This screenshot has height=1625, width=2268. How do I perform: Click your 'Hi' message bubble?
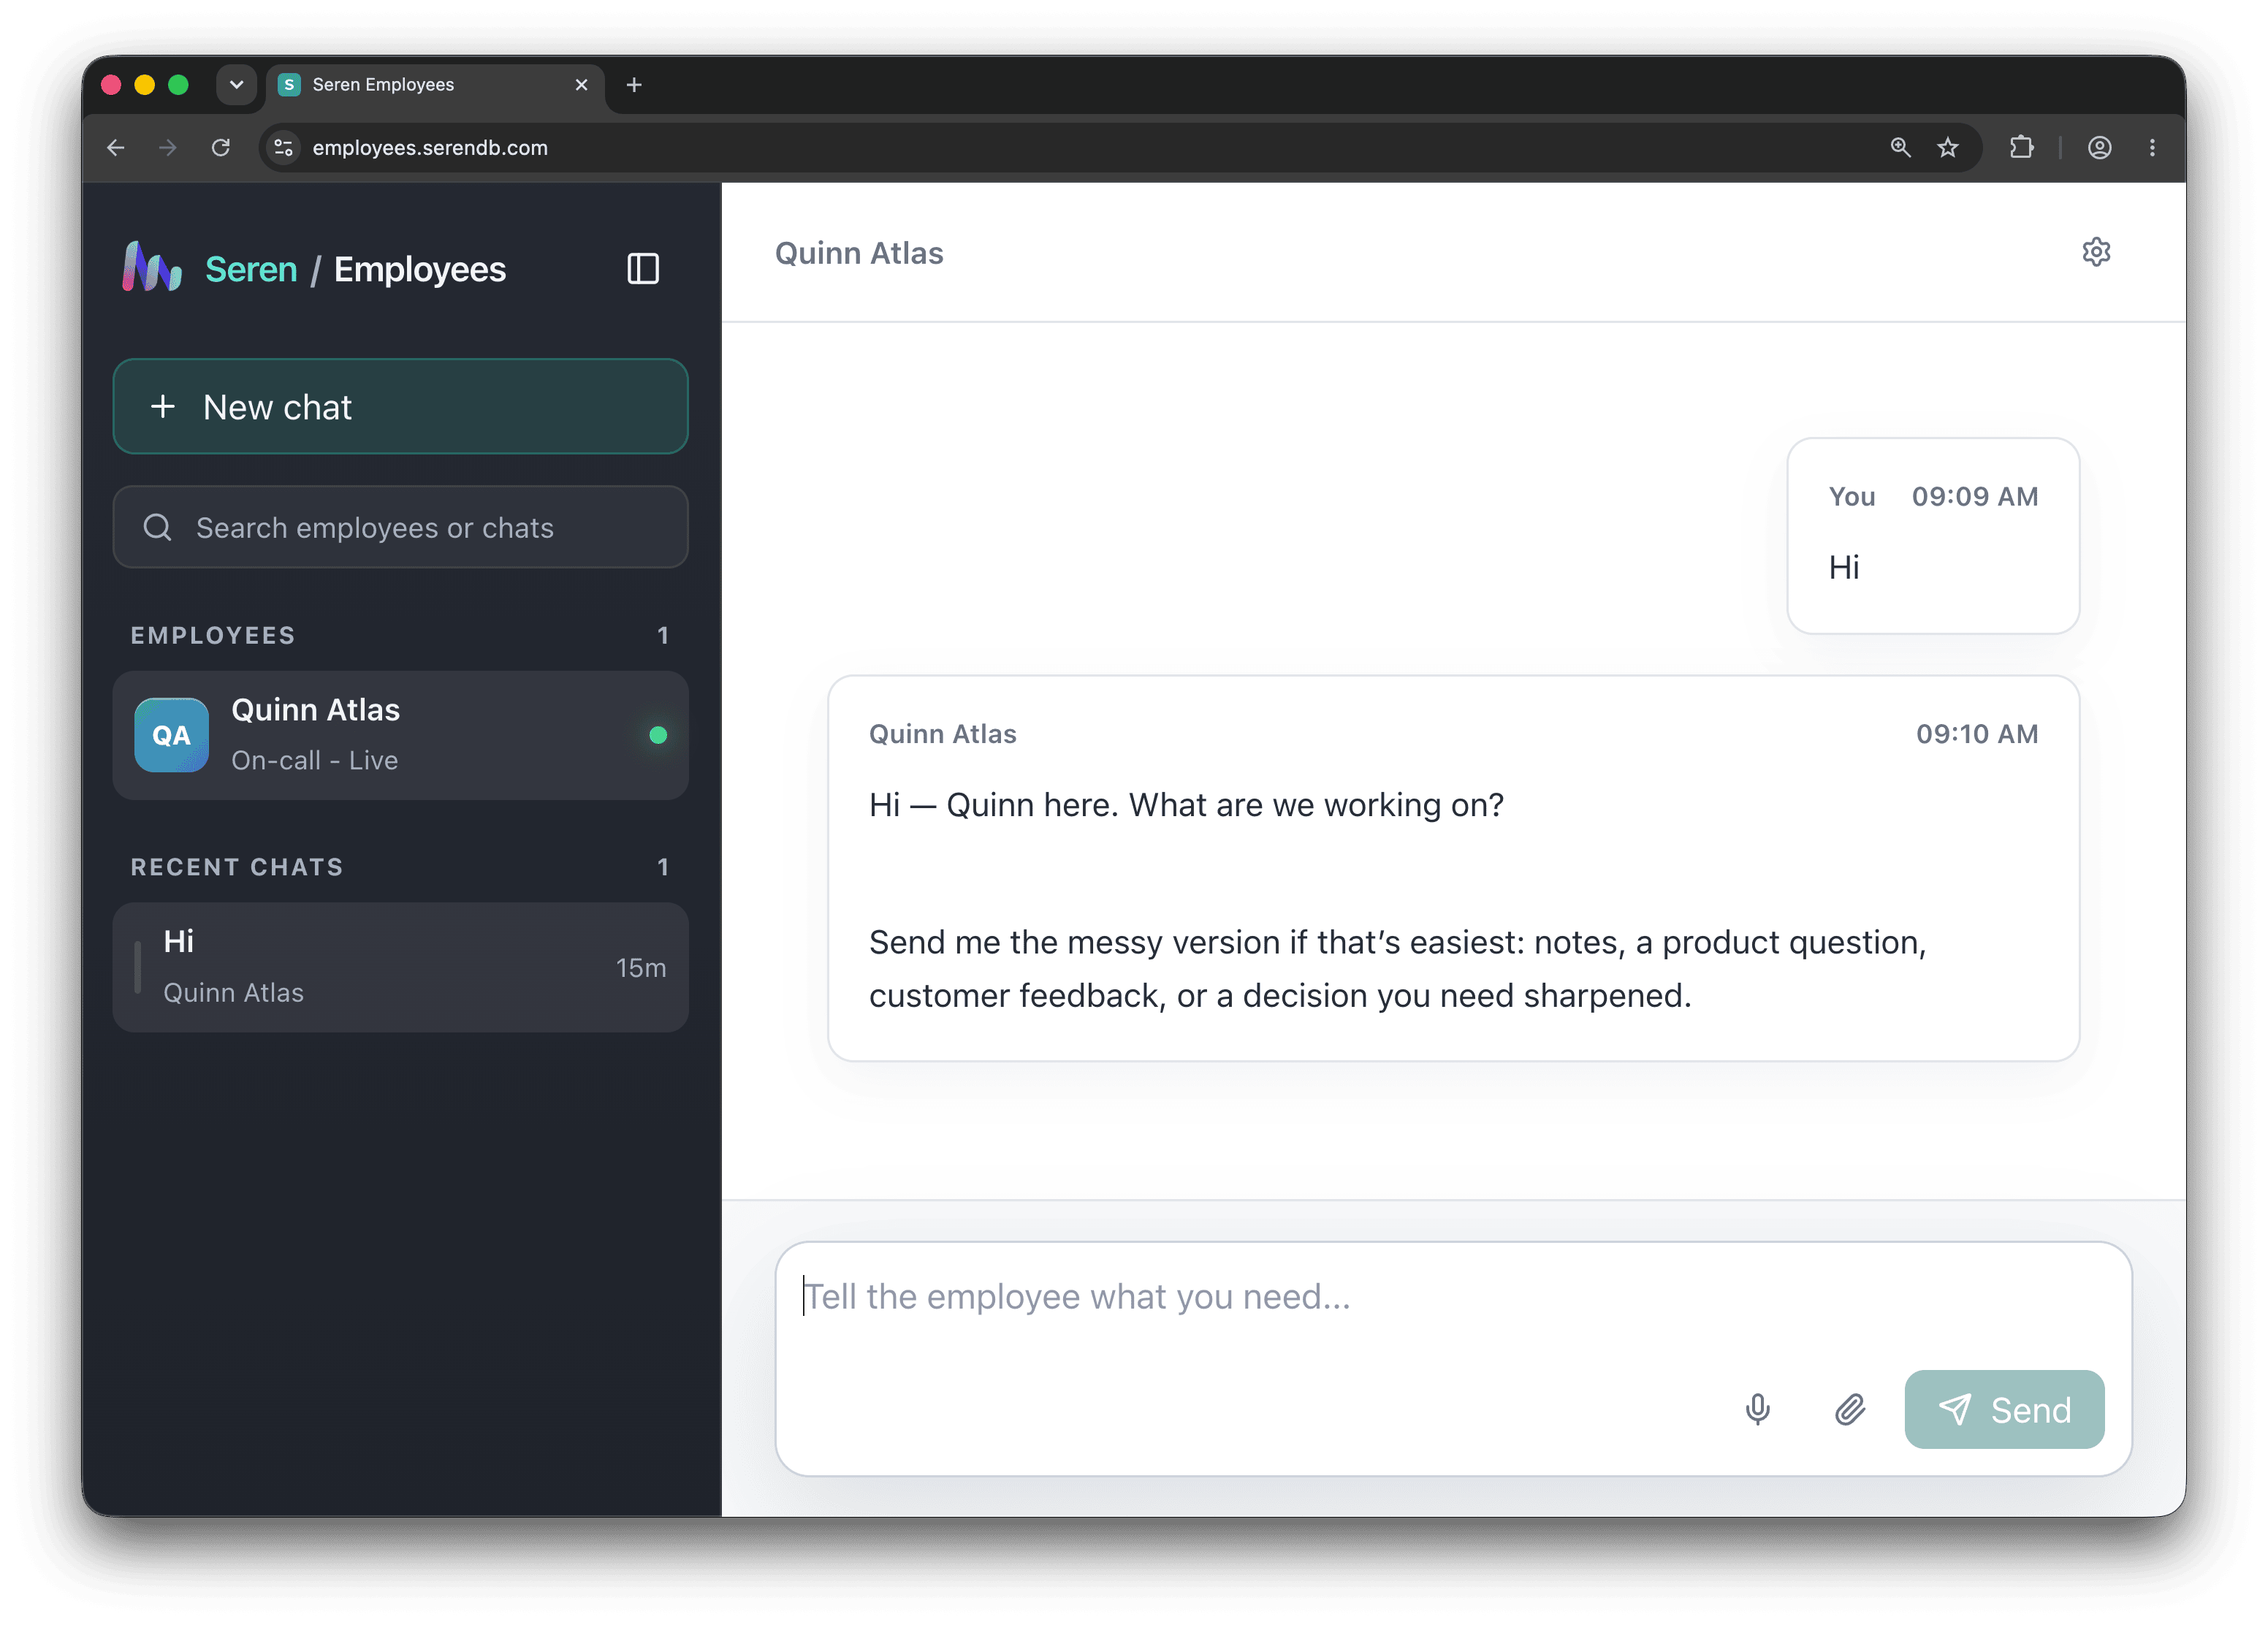coord(1933,535)
